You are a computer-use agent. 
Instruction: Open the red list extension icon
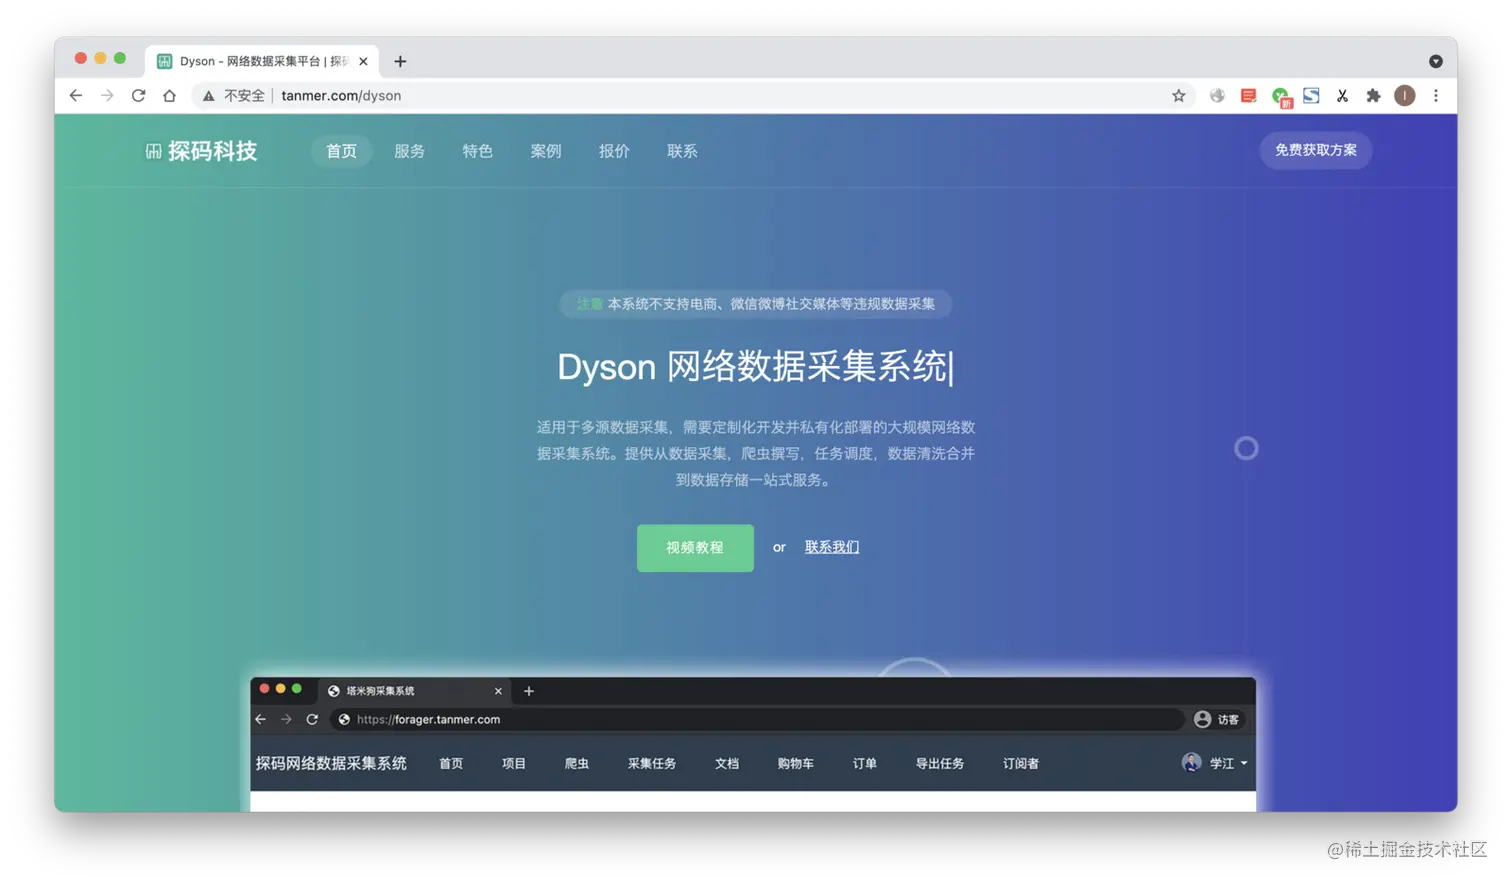pos(1248,96)
